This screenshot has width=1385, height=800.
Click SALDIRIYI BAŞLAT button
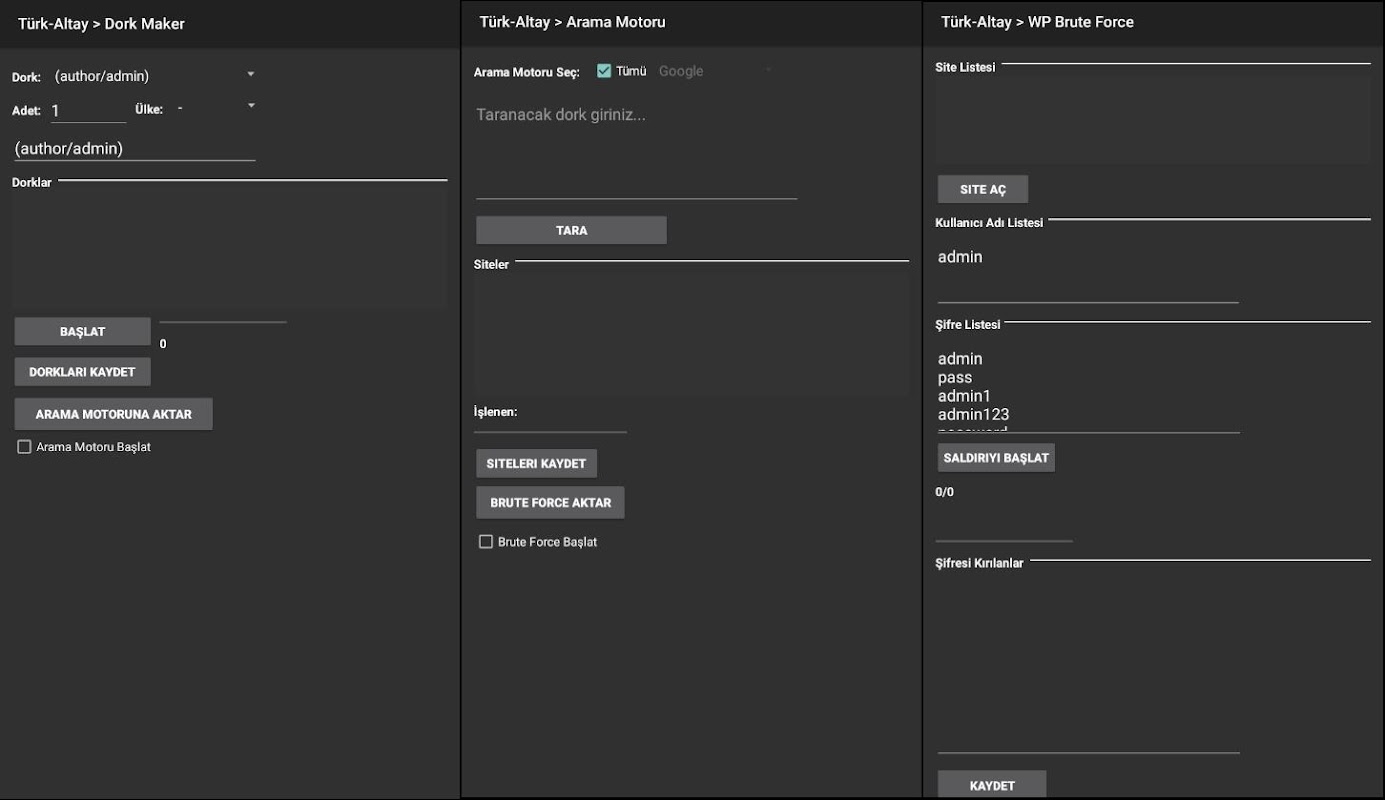tap(996, 458)
